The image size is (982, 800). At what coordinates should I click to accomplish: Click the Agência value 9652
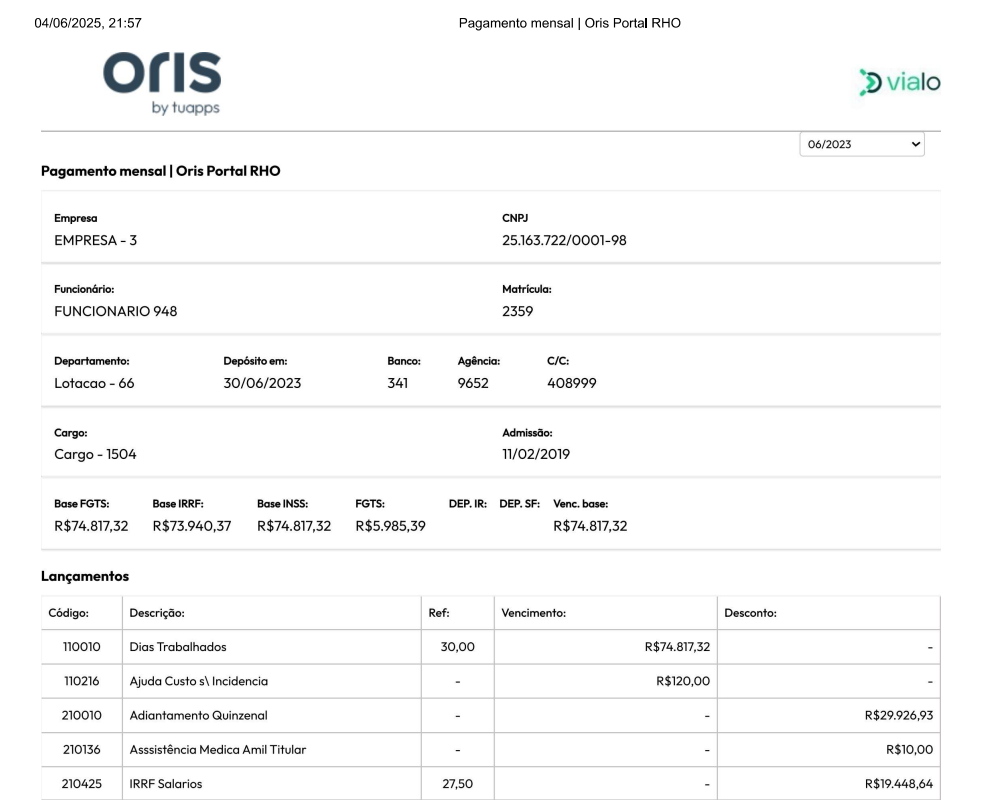pyautogui.click(x=473, y=383)
